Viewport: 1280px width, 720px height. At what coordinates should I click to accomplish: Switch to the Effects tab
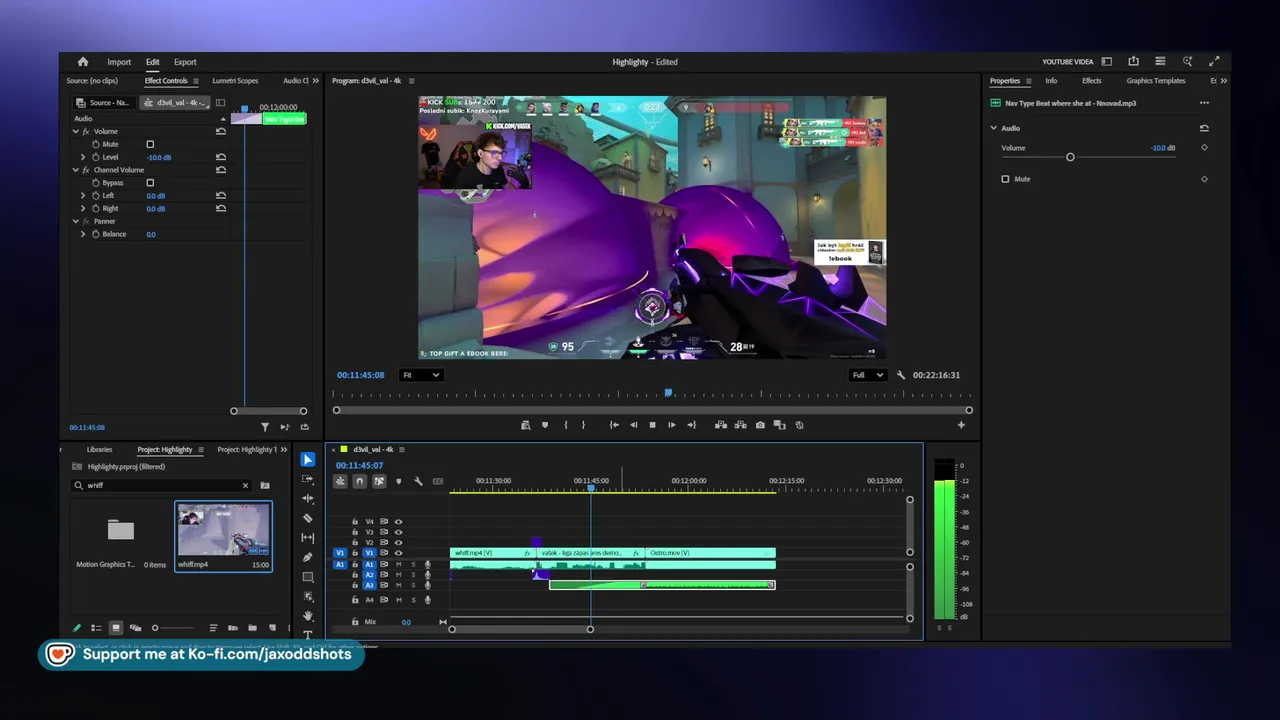click(1092, 81)
